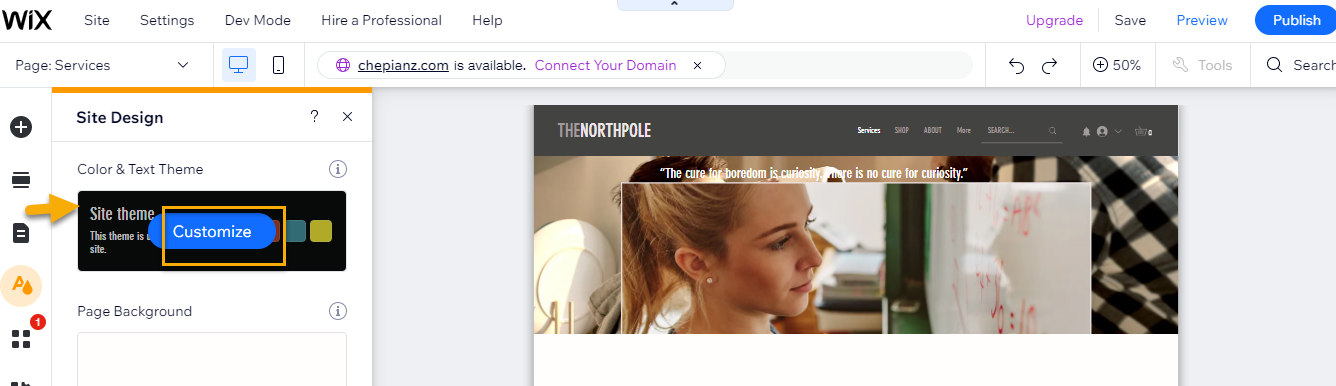
Task: Select the woman photo on the canvas
Action: (x=856, y=258)
